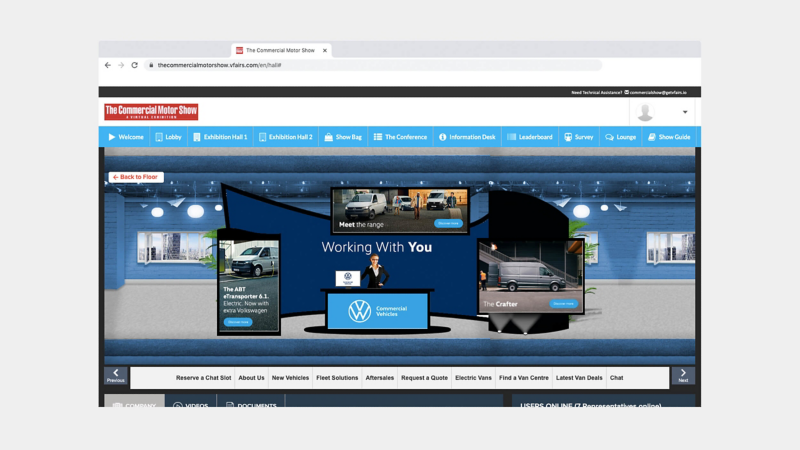This screenshot has width=800, height=450.
Task: Switch to the Videos tab
Action: tap(191, 402)
